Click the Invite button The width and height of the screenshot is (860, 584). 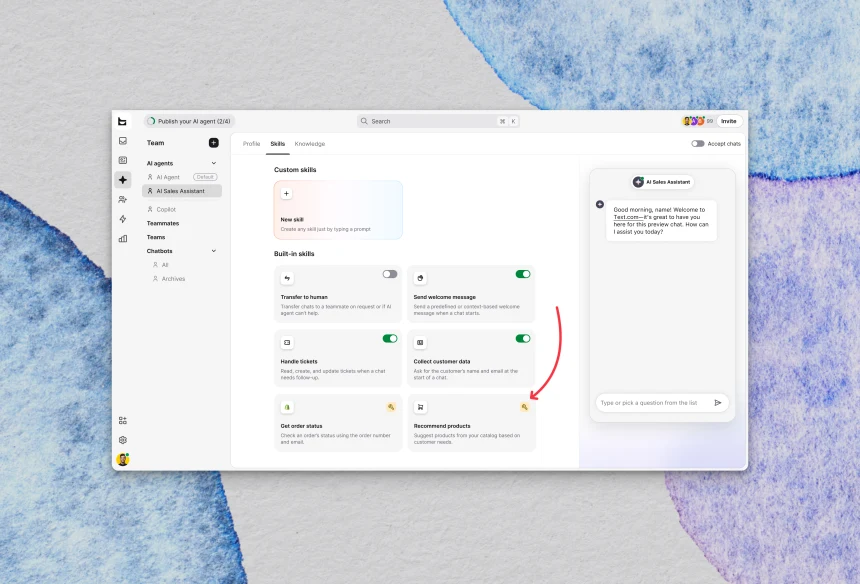click(729, 121)
